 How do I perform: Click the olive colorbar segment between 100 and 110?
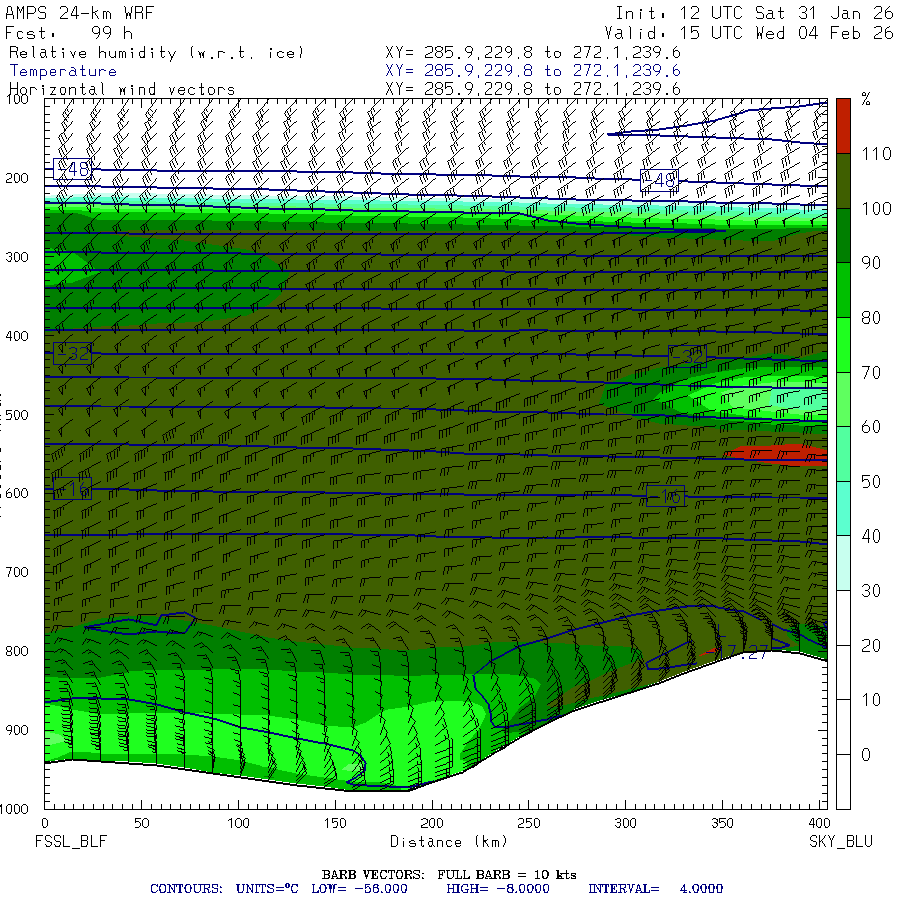843,181
